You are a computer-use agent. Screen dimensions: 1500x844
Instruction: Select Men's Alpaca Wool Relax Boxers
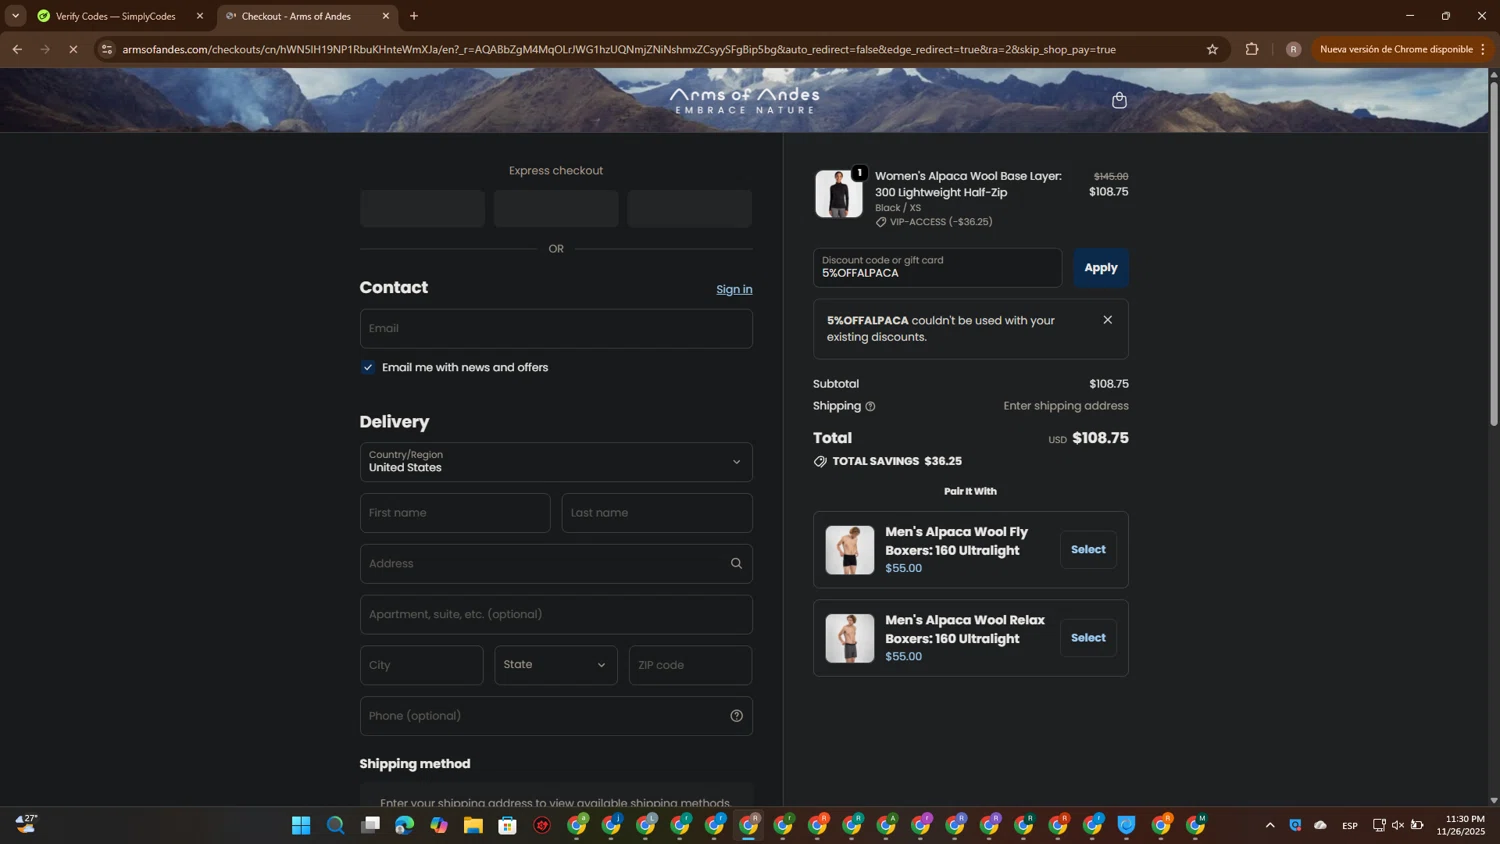1088,638
